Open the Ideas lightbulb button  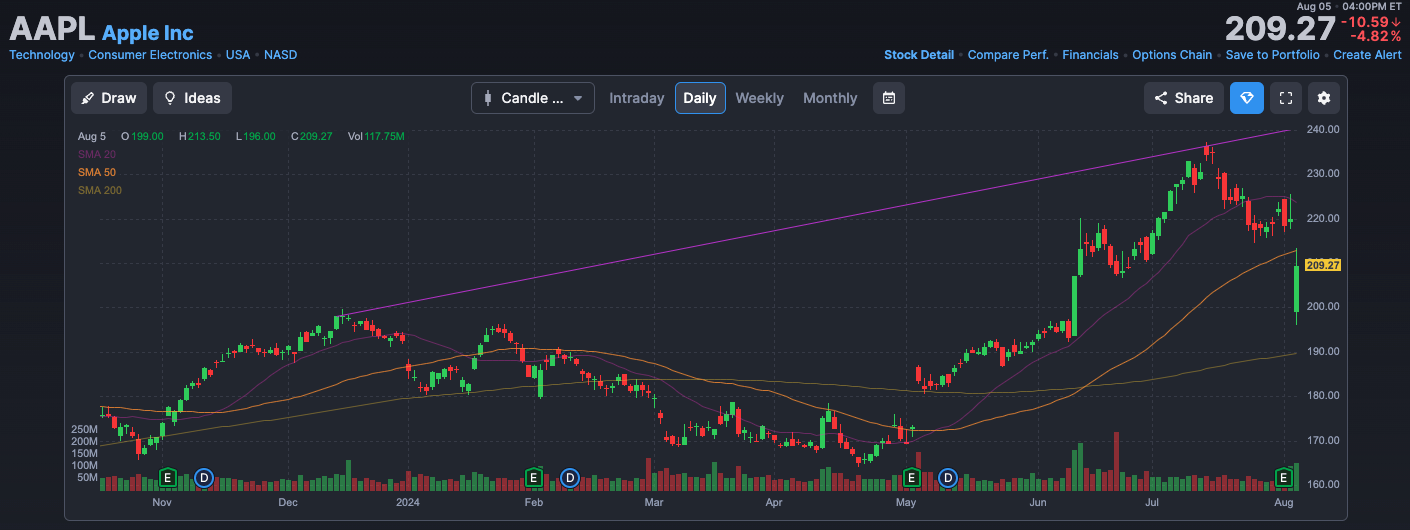[192, 98]
